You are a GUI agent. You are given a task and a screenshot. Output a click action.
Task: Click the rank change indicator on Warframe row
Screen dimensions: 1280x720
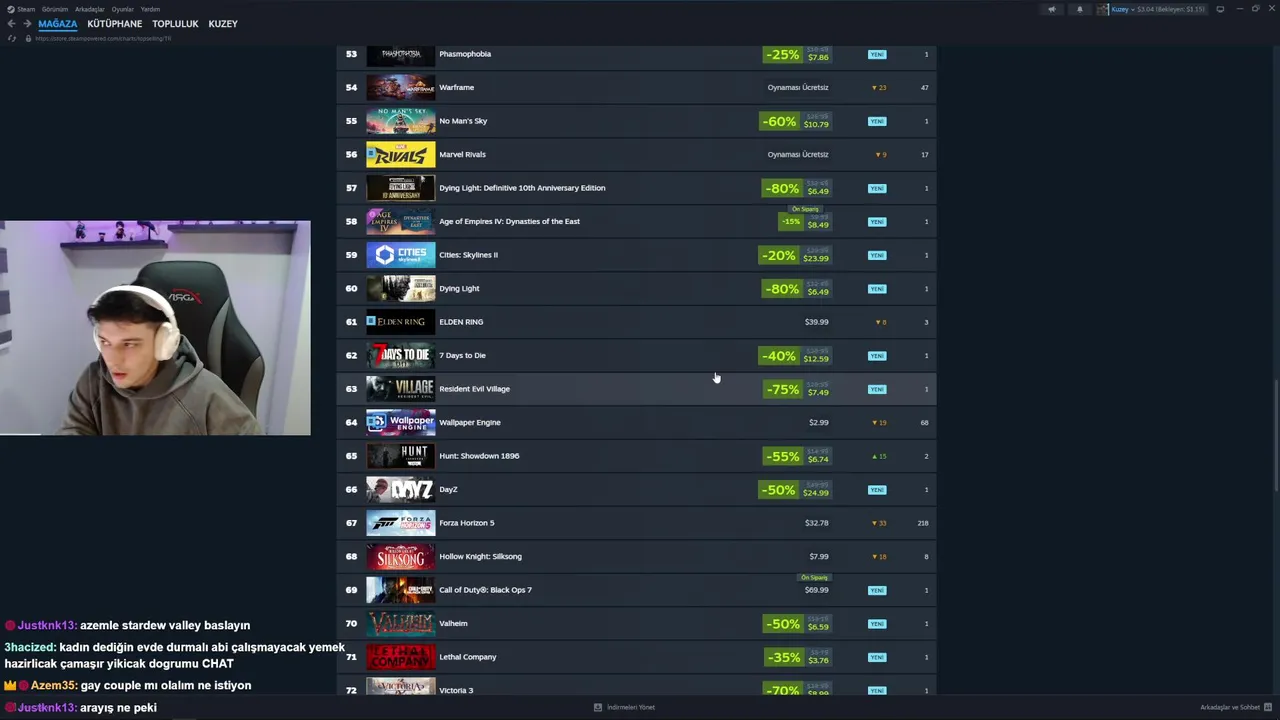879,88
